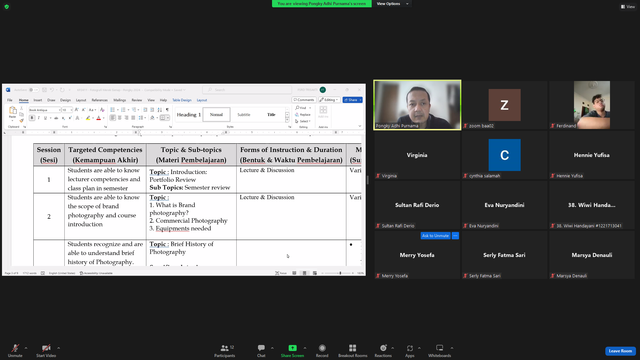Switch to the Review ribbon tab
The image size is (640, 360).
[137, 100]
